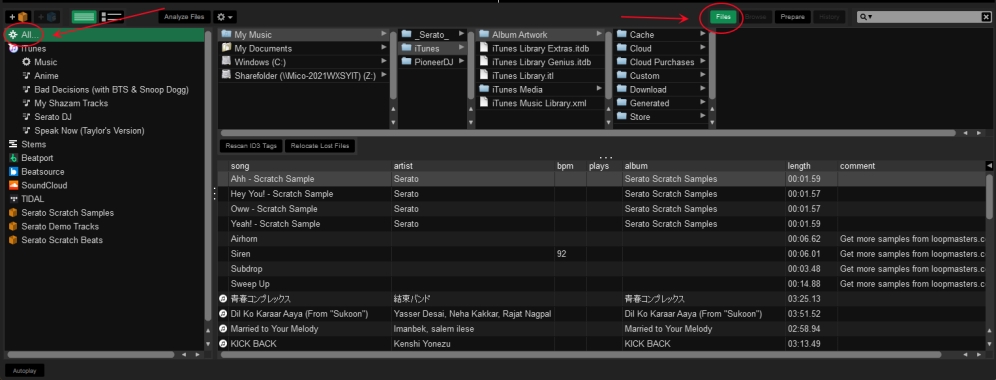Screen dimensions: 996x380
Task: Select the Airhorn track row
Action: pyautogui.click(x=602, y=239)
